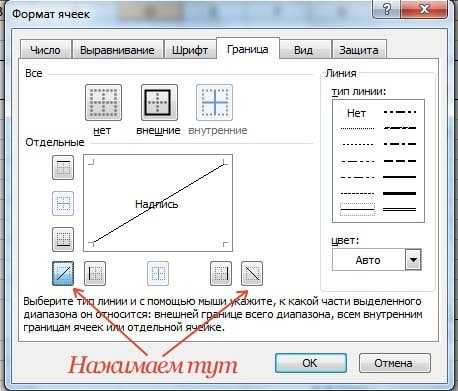Open the 'Шрифт' tab
This screenshot has width=458, height=391.
point(190,50)
